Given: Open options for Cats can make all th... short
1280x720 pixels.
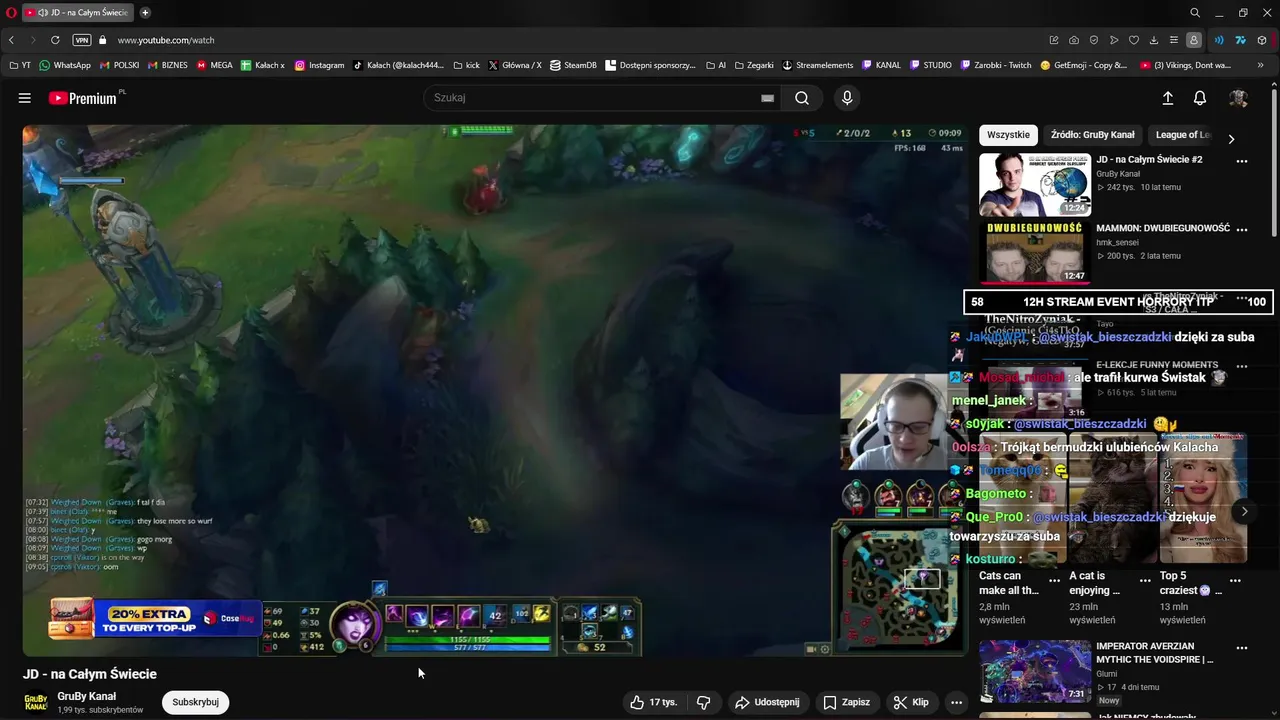Looking at the screenshot, I should point(1054,580).
